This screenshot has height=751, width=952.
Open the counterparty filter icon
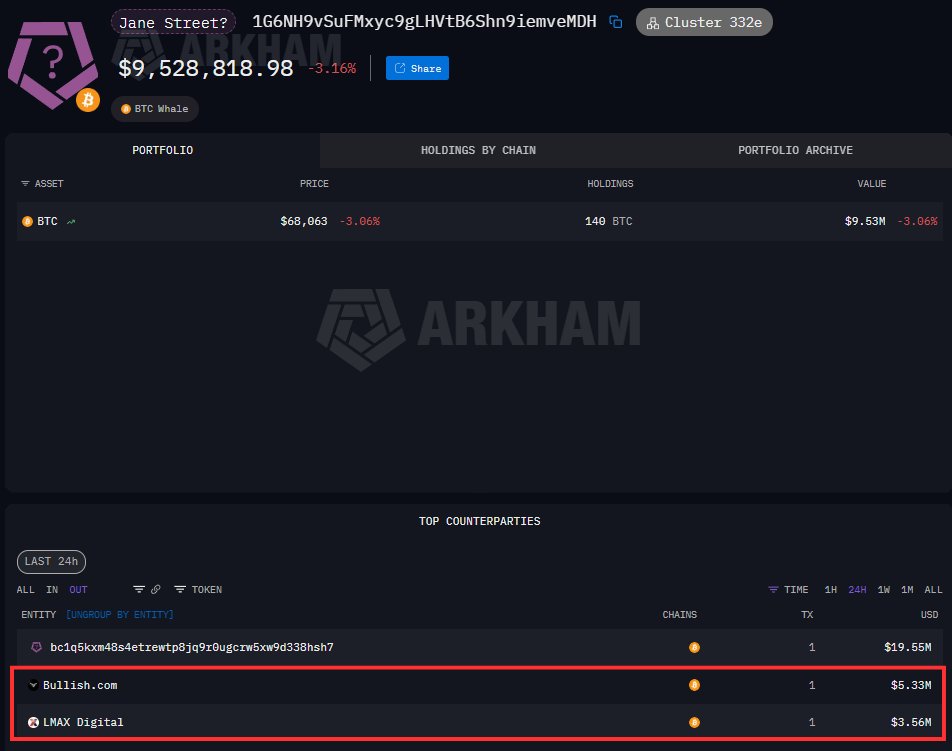pos(139,590)
